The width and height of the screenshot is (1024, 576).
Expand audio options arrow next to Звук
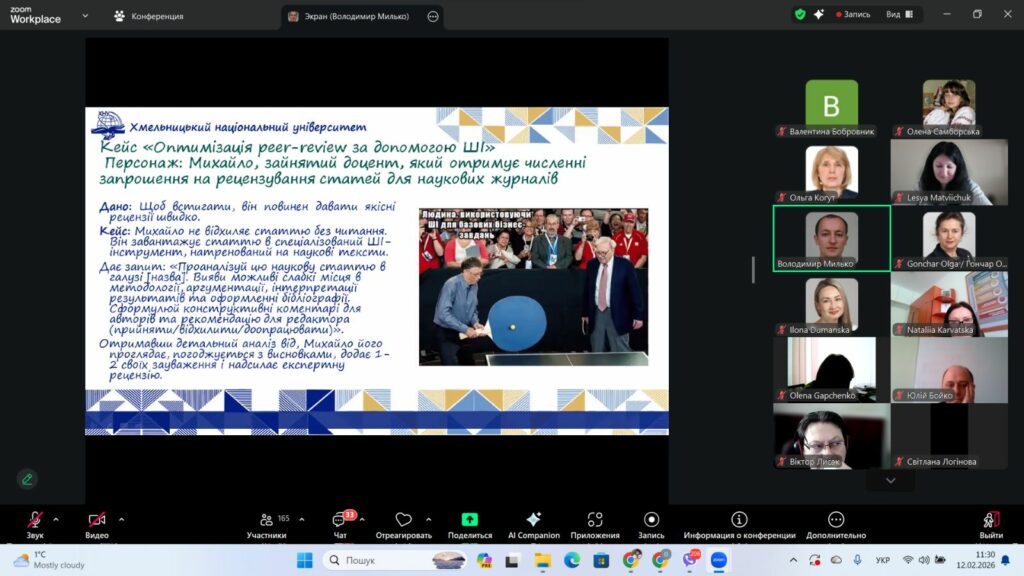coord(56,519)
